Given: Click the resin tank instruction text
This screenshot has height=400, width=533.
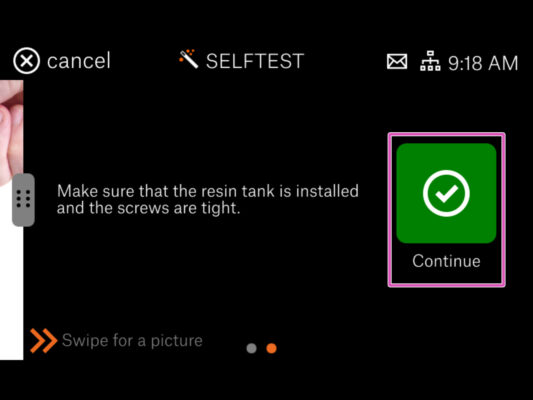Looking at the screenshot, I should (208, 199).
